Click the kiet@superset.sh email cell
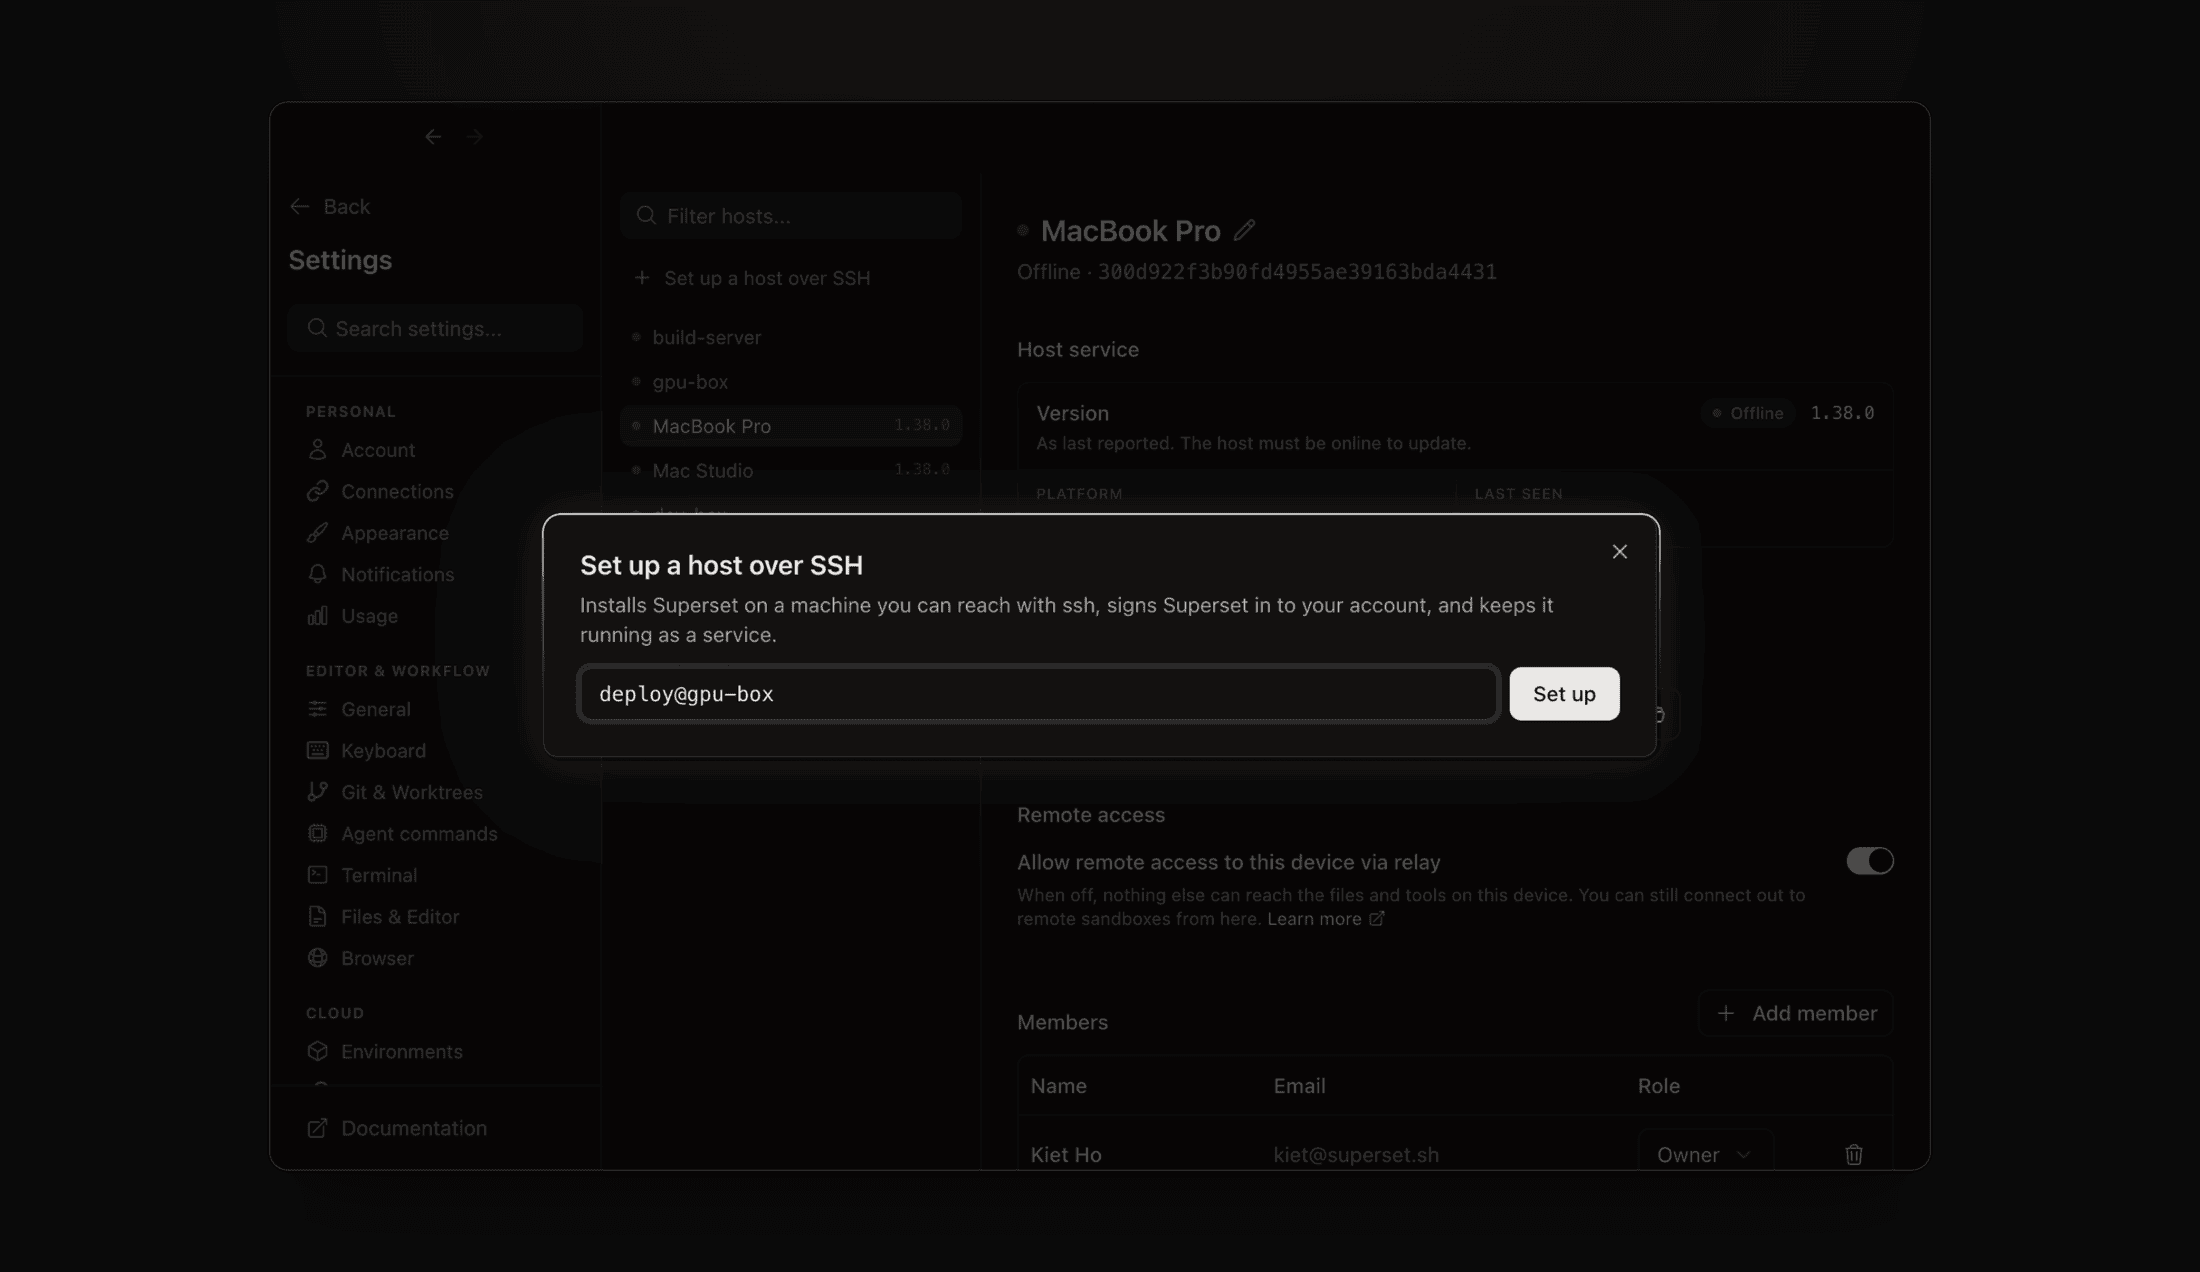Screen dimensions: 2200x1272 tap(1356, 1156)
